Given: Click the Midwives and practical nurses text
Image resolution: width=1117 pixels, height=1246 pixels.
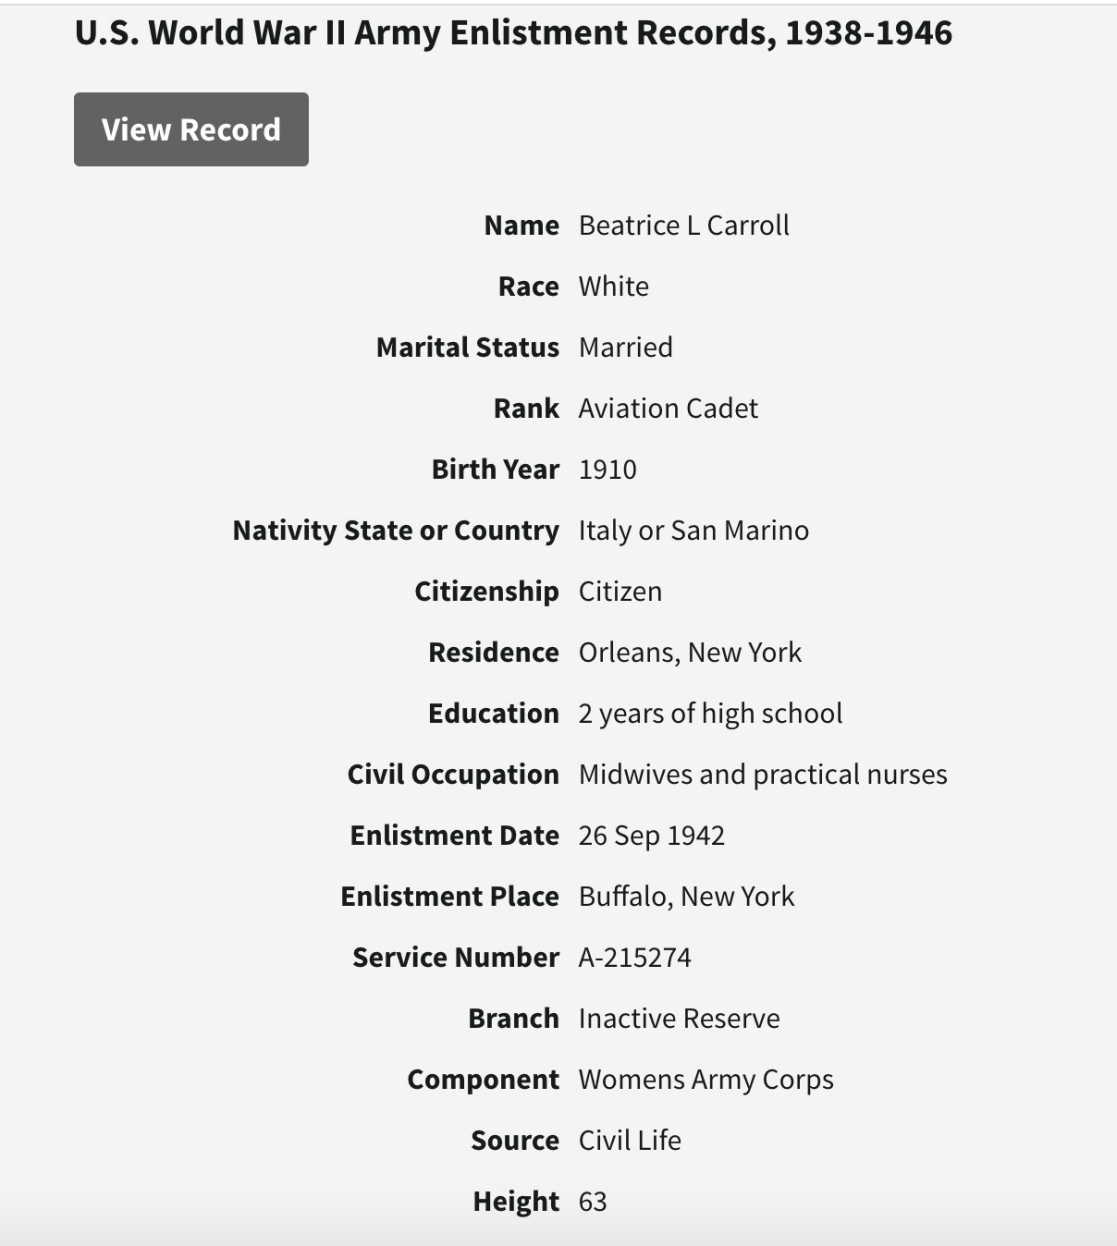Looking at the screenshot, I should tap(763, 775).
